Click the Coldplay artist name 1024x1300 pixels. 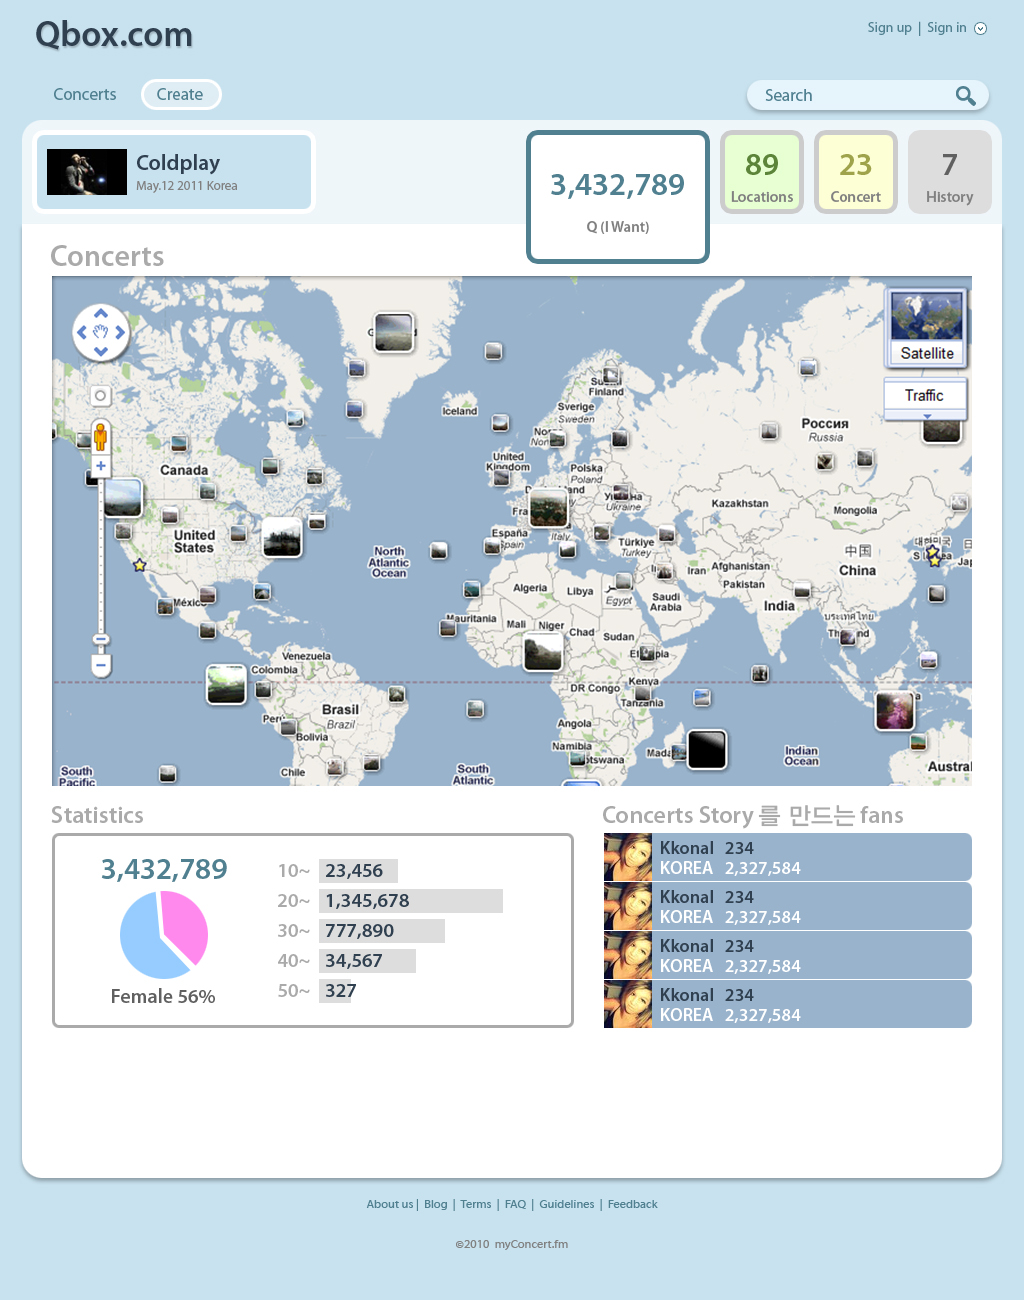tap(178, 163)
